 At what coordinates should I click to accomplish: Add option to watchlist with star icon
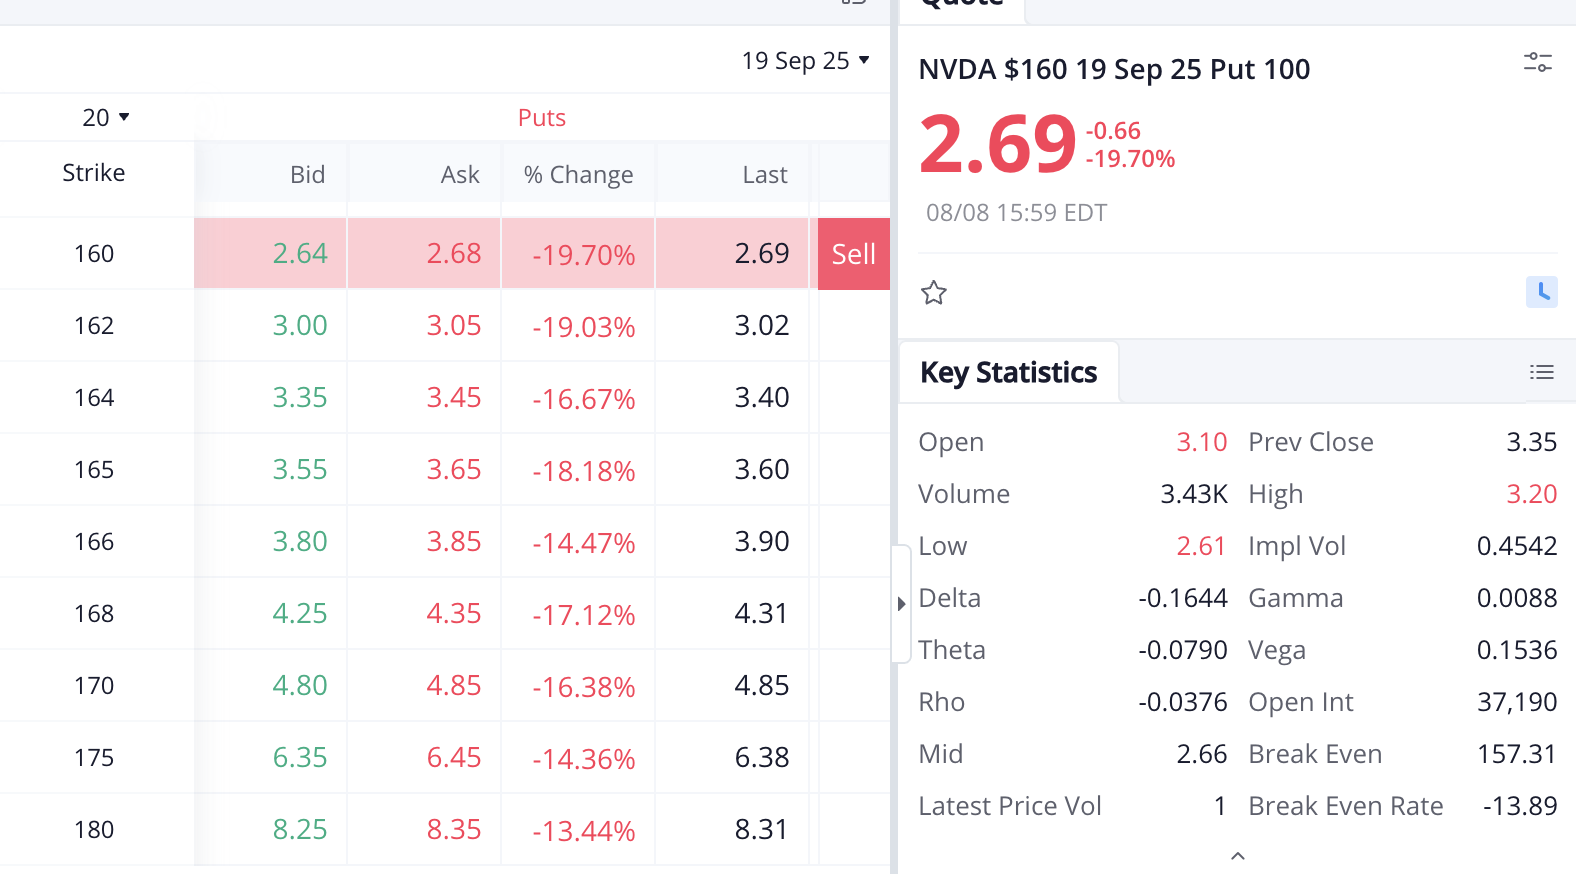934,293
